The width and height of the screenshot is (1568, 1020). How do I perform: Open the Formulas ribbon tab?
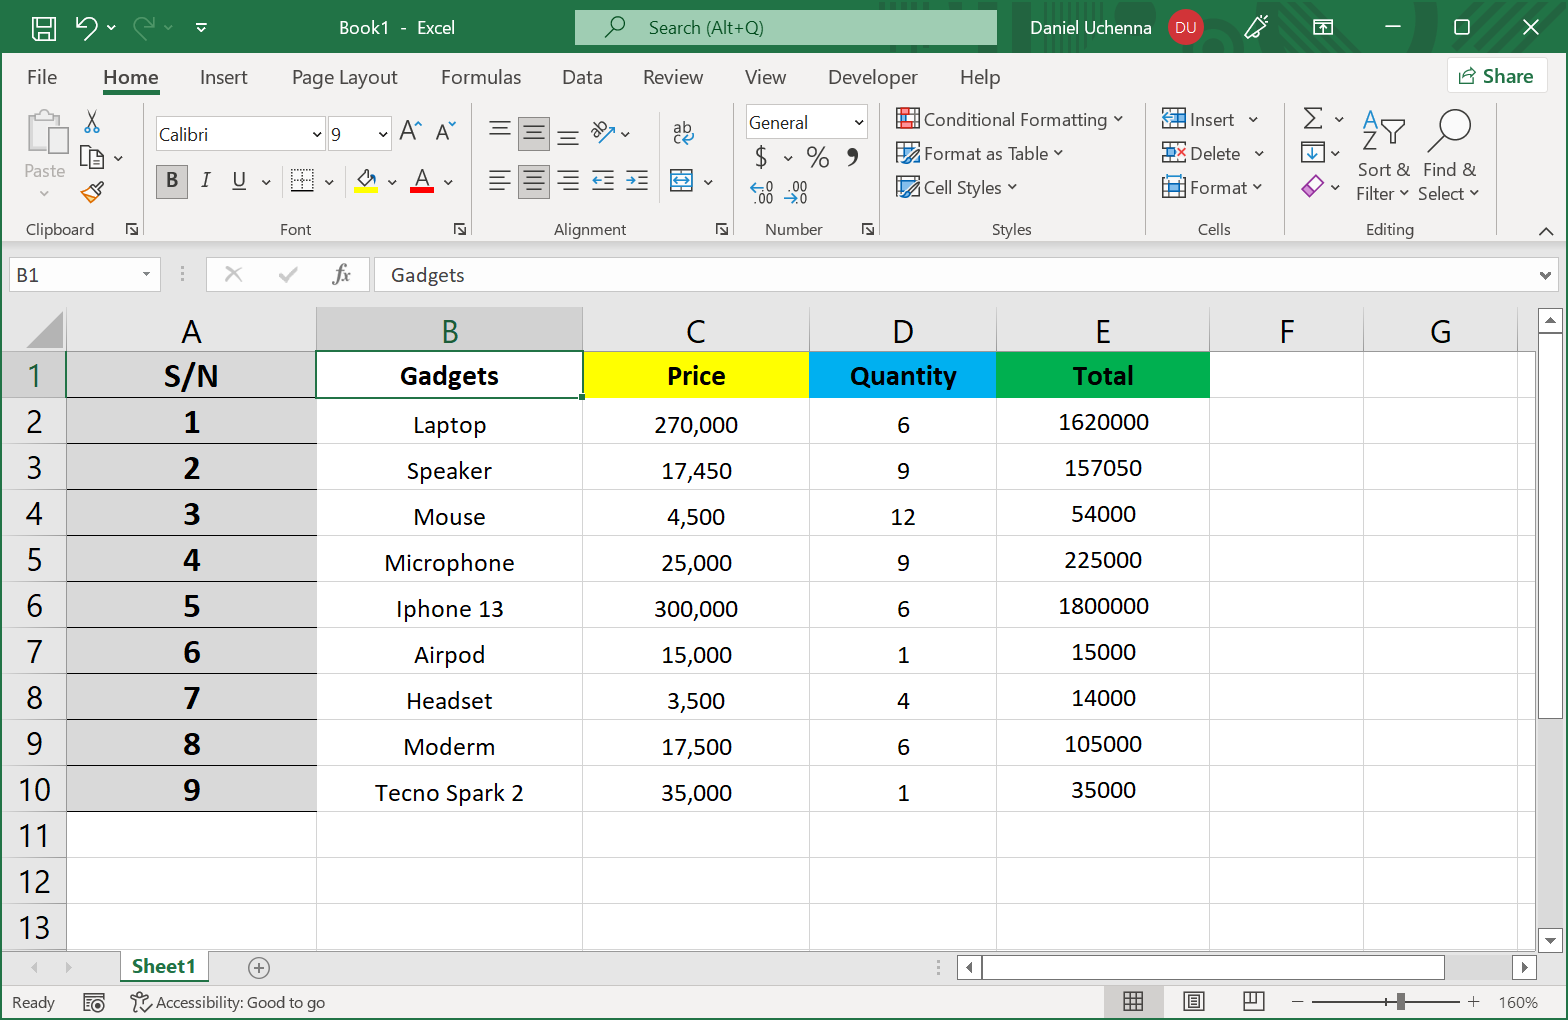coord(481,77)
